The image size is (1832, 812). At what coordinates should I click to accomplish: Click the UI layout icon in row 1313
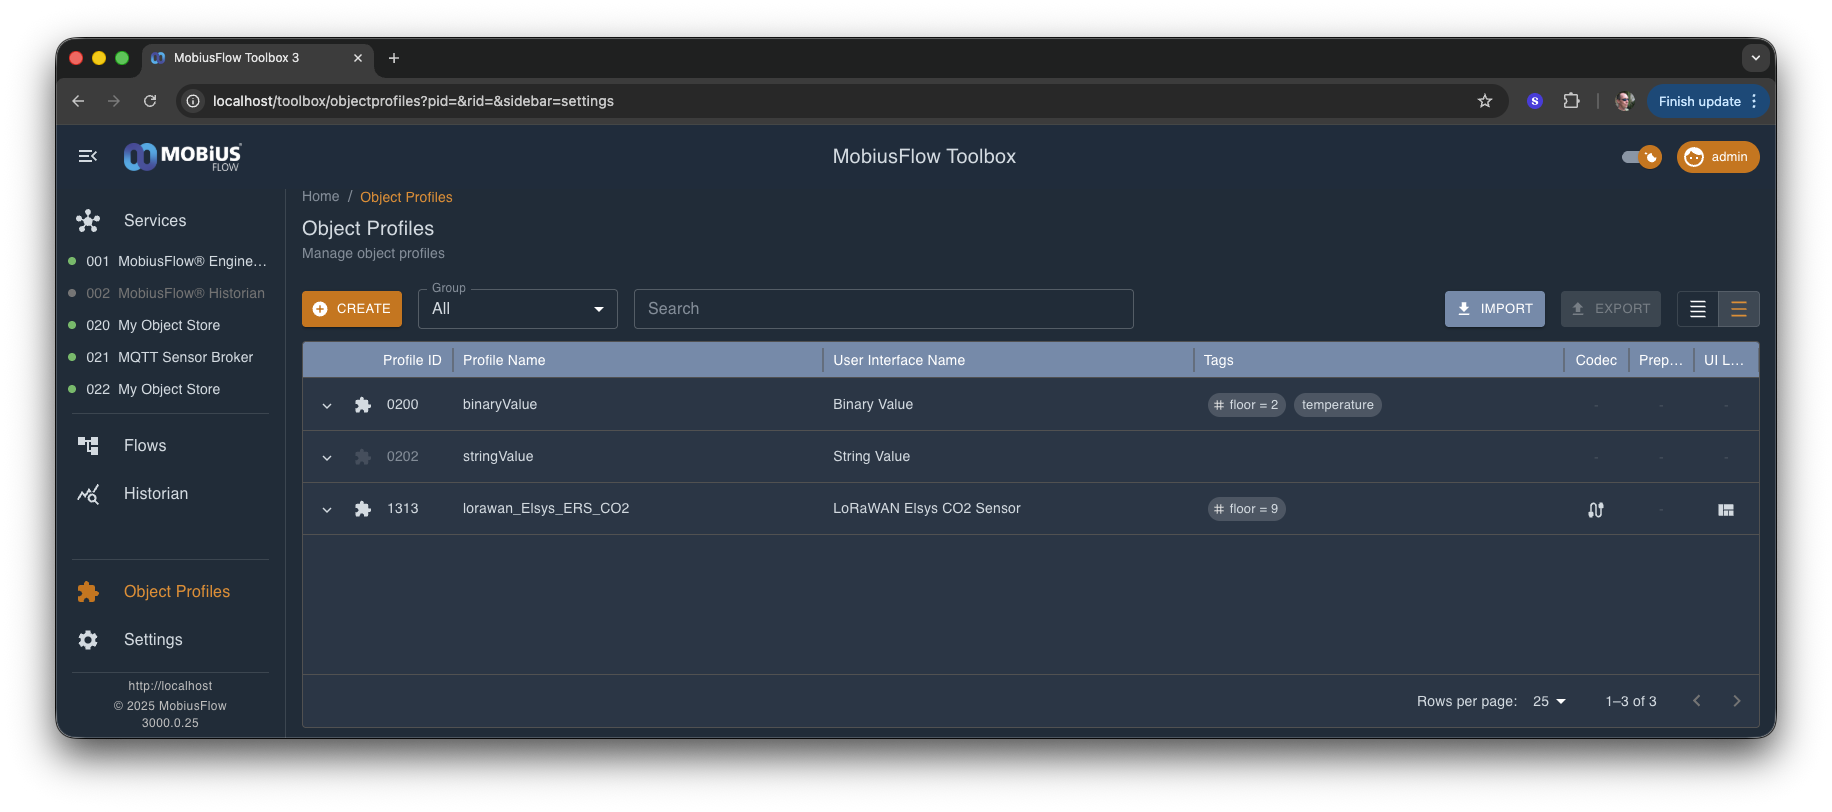click(1725, 510)
